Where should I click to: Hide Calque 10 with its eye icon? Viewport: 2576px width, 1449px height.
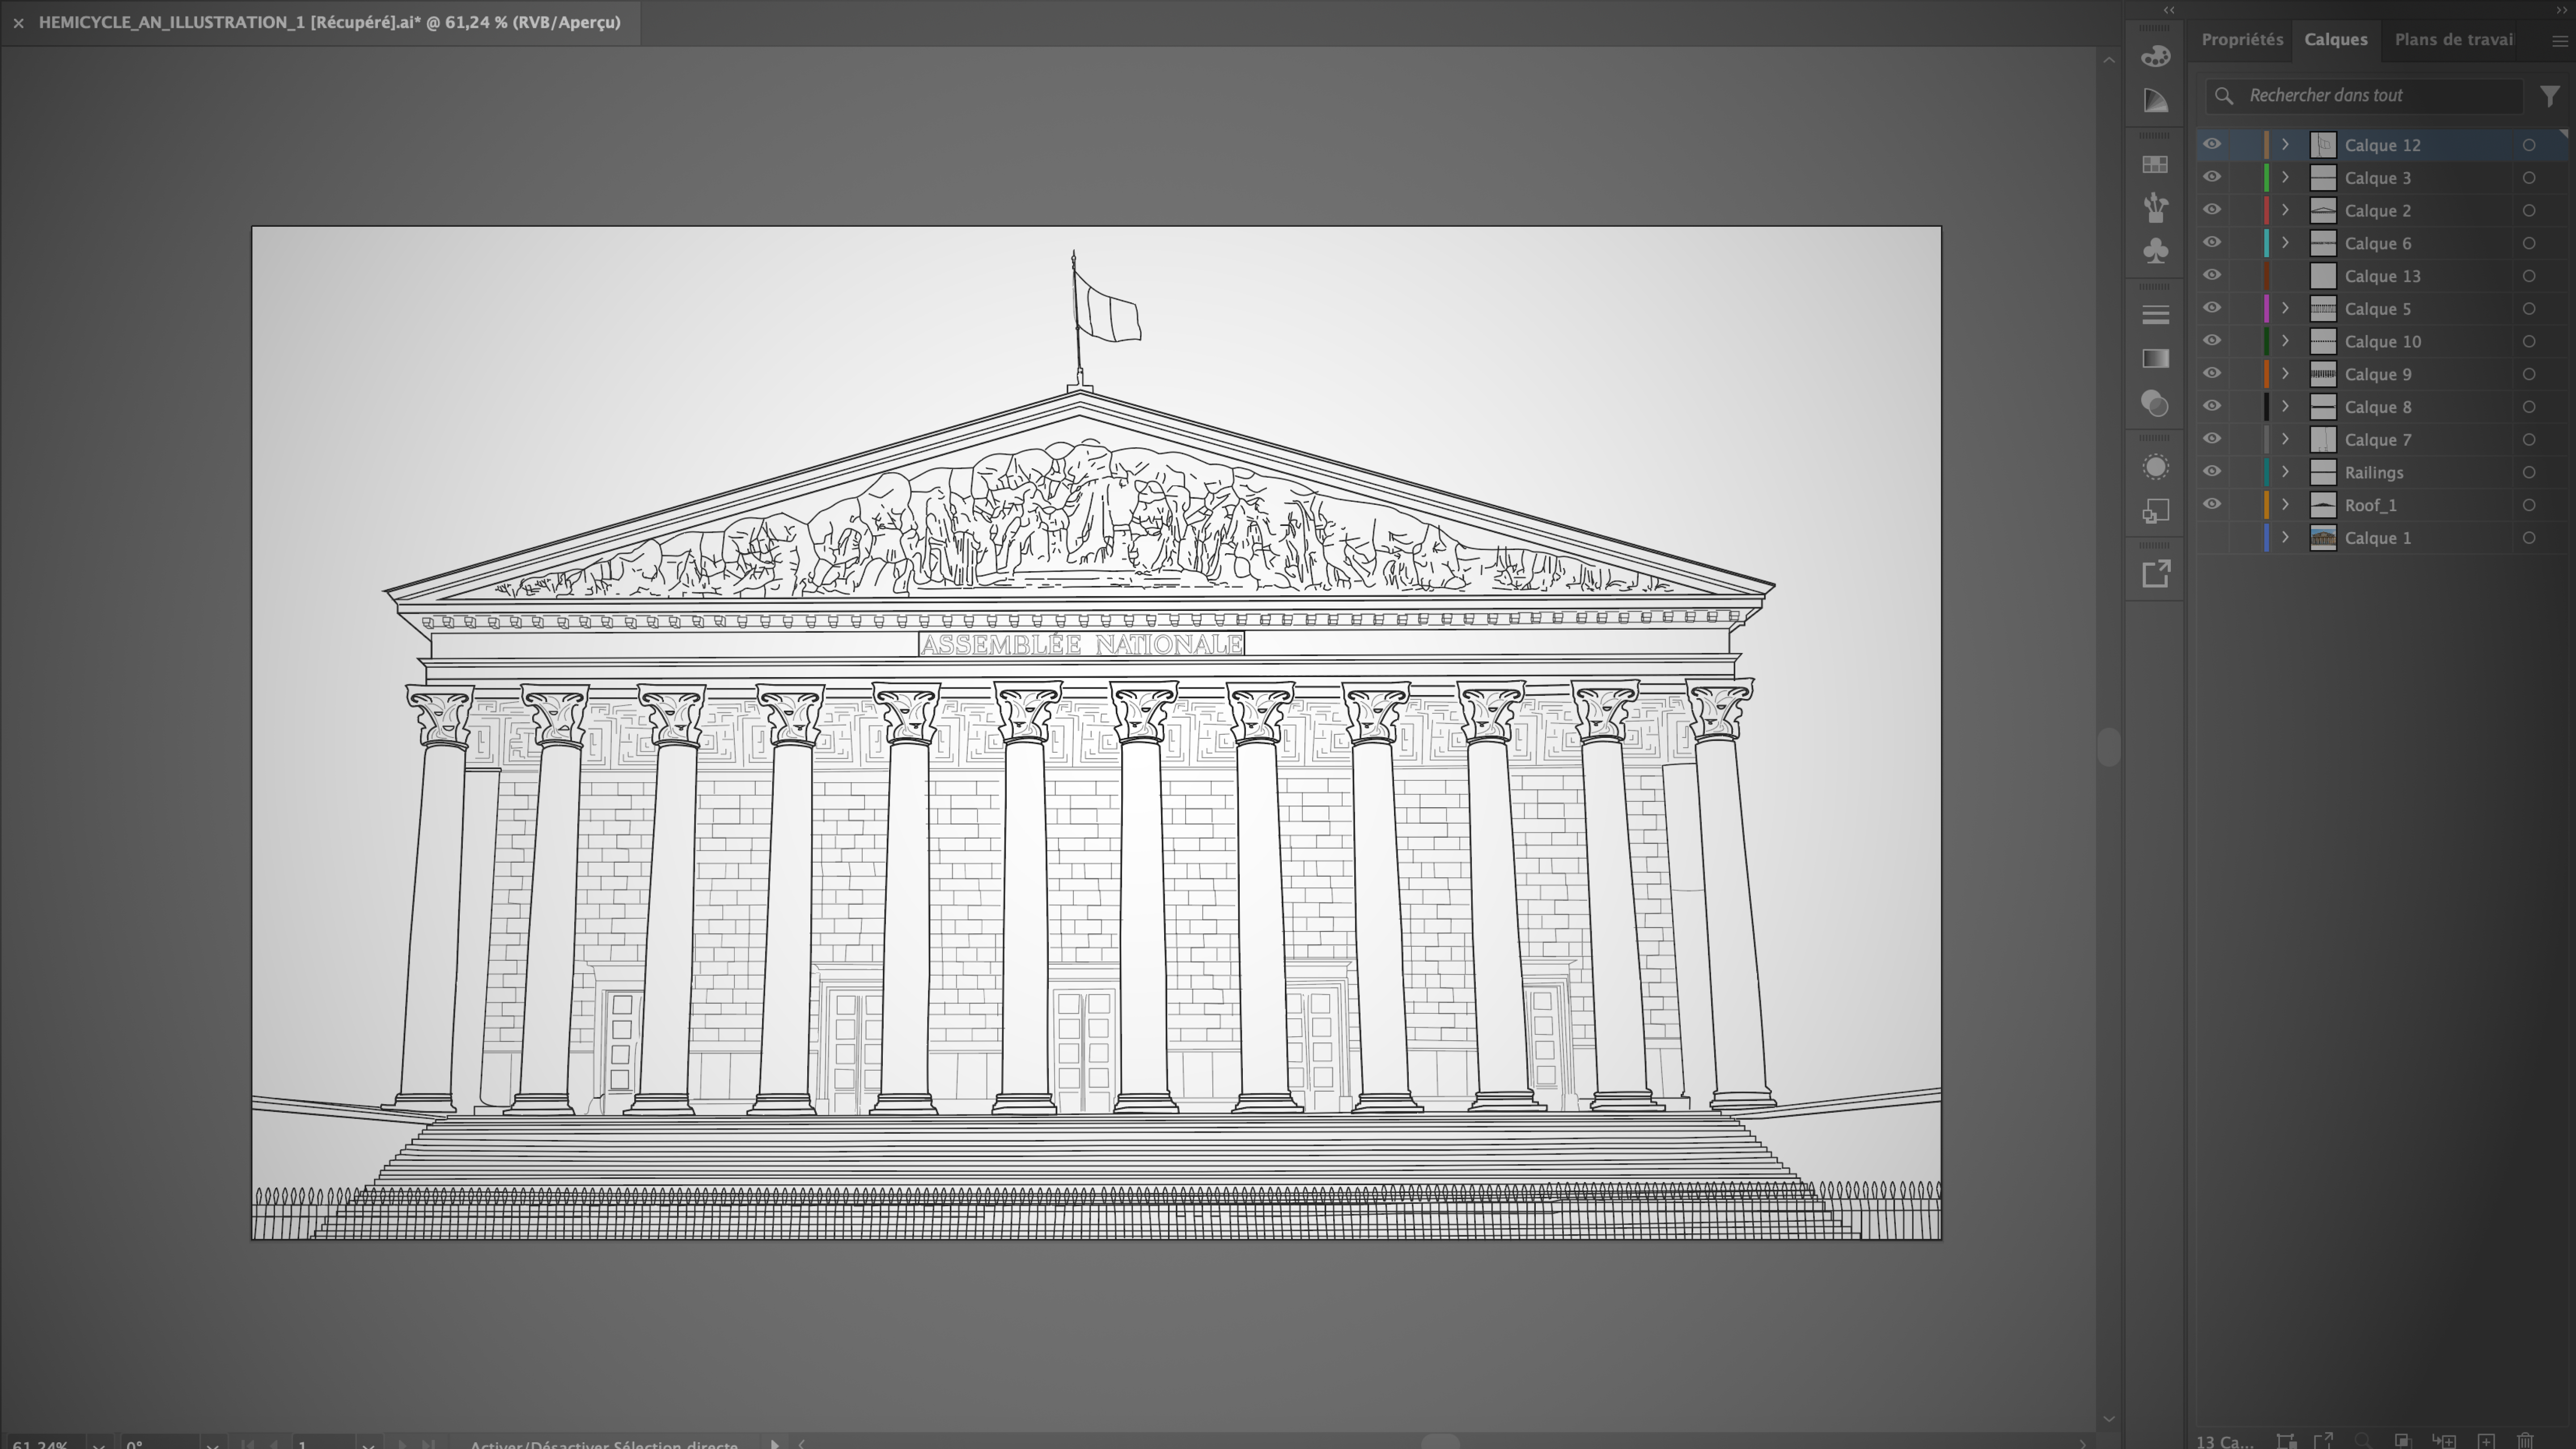[x=2211, y=341]
